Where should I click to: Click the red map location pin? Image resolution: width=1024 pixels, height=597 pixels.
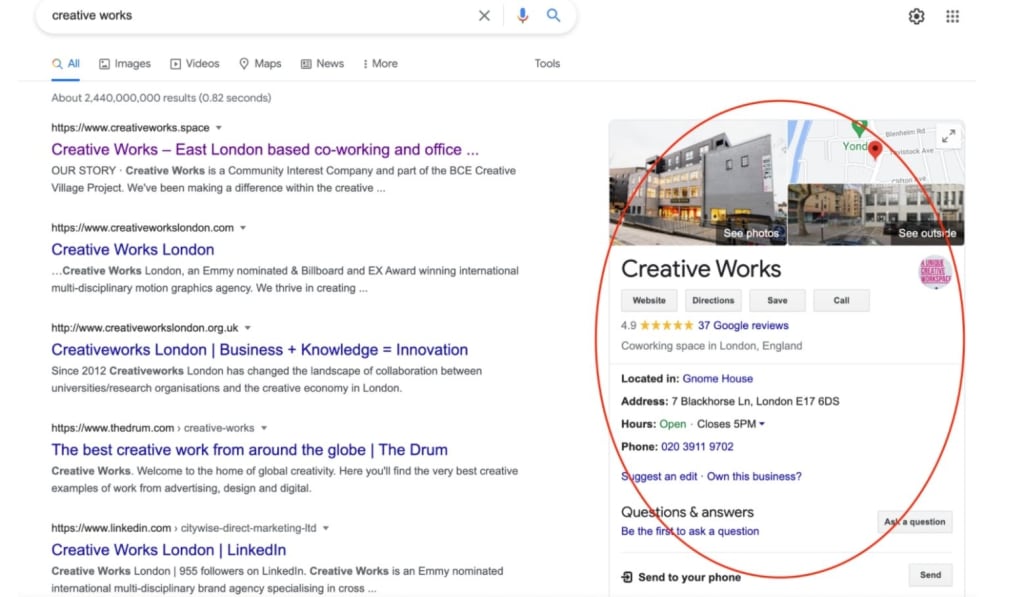(x=875, y=150)
